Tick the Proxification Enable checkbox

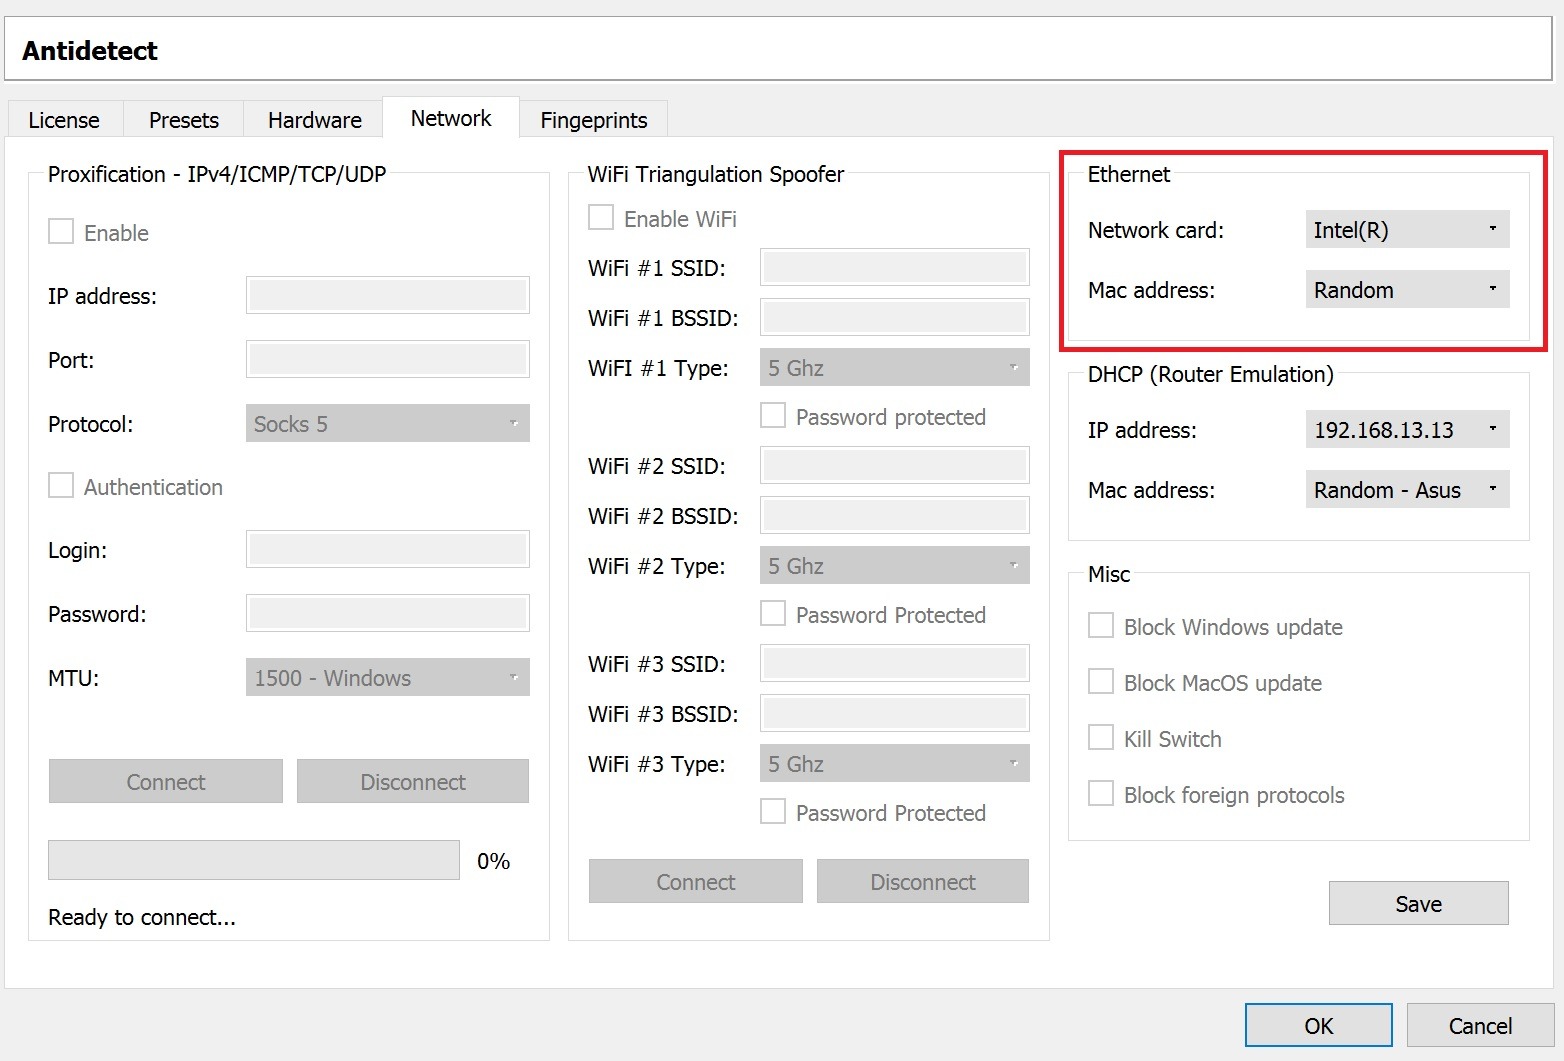pos(61,232)
